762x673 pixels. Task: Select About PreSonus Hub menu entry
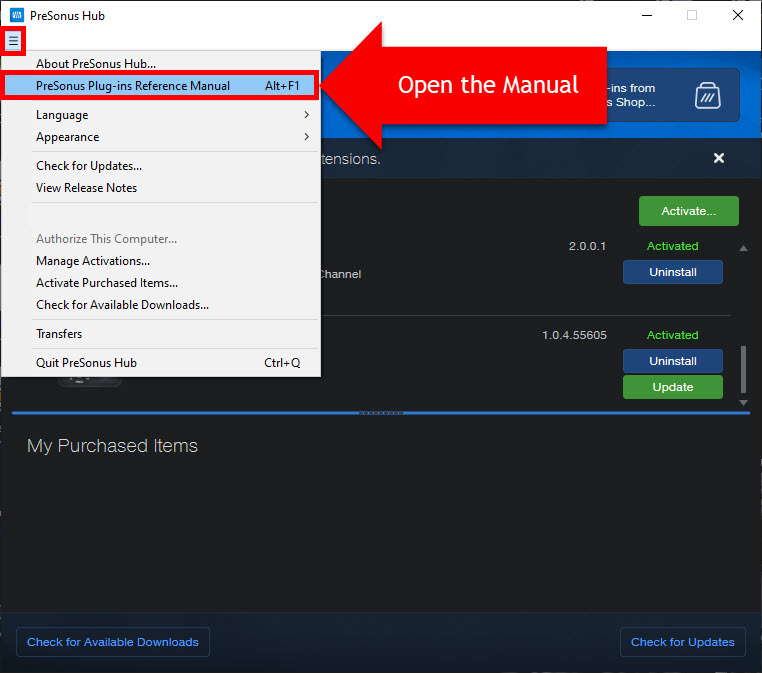[x=96, y=64]
